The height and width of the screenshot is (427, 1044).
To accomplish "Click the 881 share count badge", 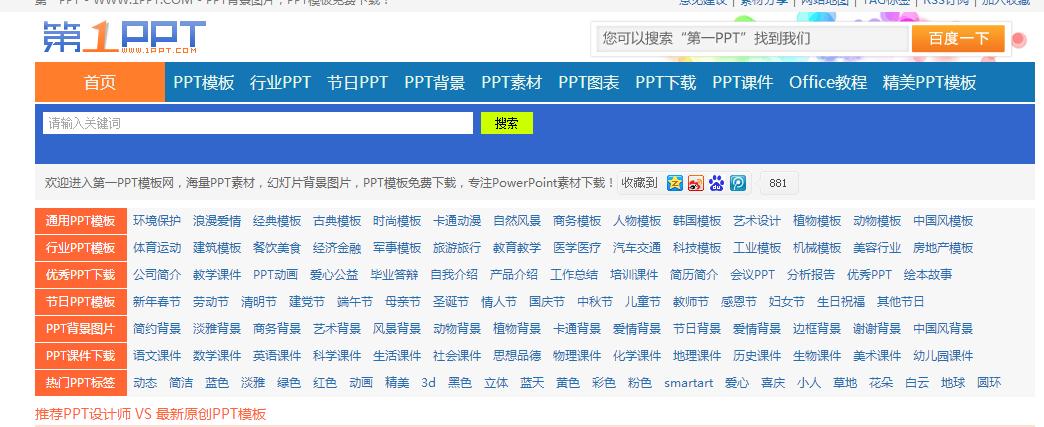I will click(778, 183).
